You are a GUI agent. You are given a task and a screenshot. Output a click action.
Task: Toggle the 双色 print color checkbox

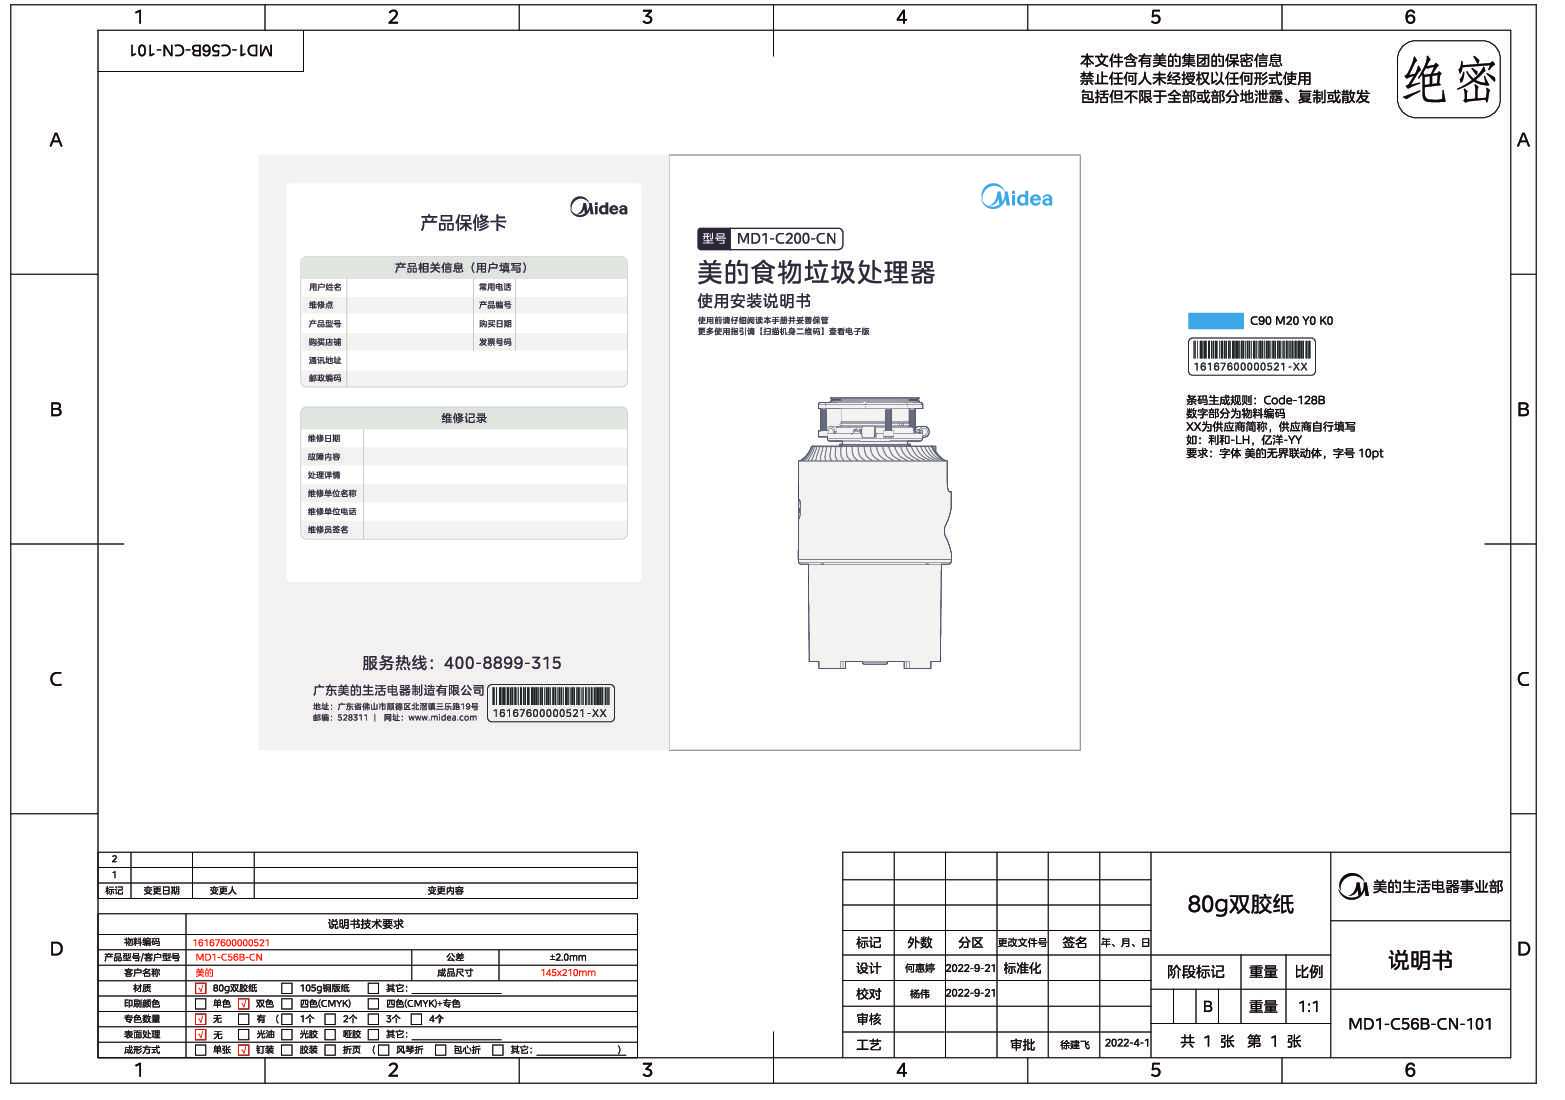pos(244,1004)
